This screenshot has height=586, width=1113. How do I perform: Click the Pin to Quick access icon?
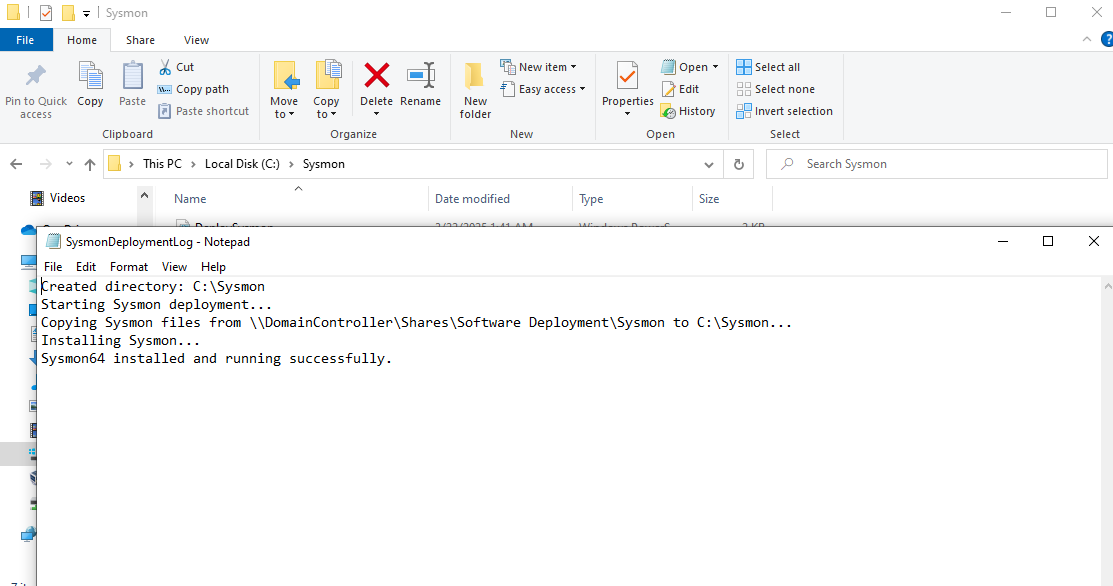(x=36, y=77)
